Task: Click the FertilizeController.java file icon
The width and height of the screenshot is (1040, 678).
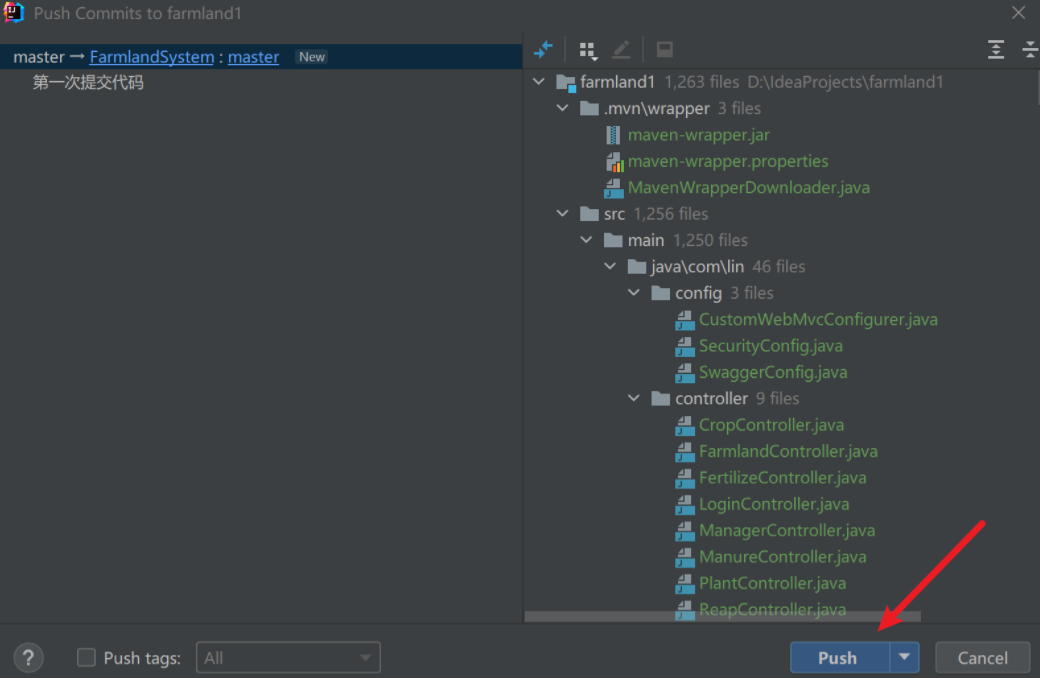Action: pyautogui.click(x=684, y=478)
